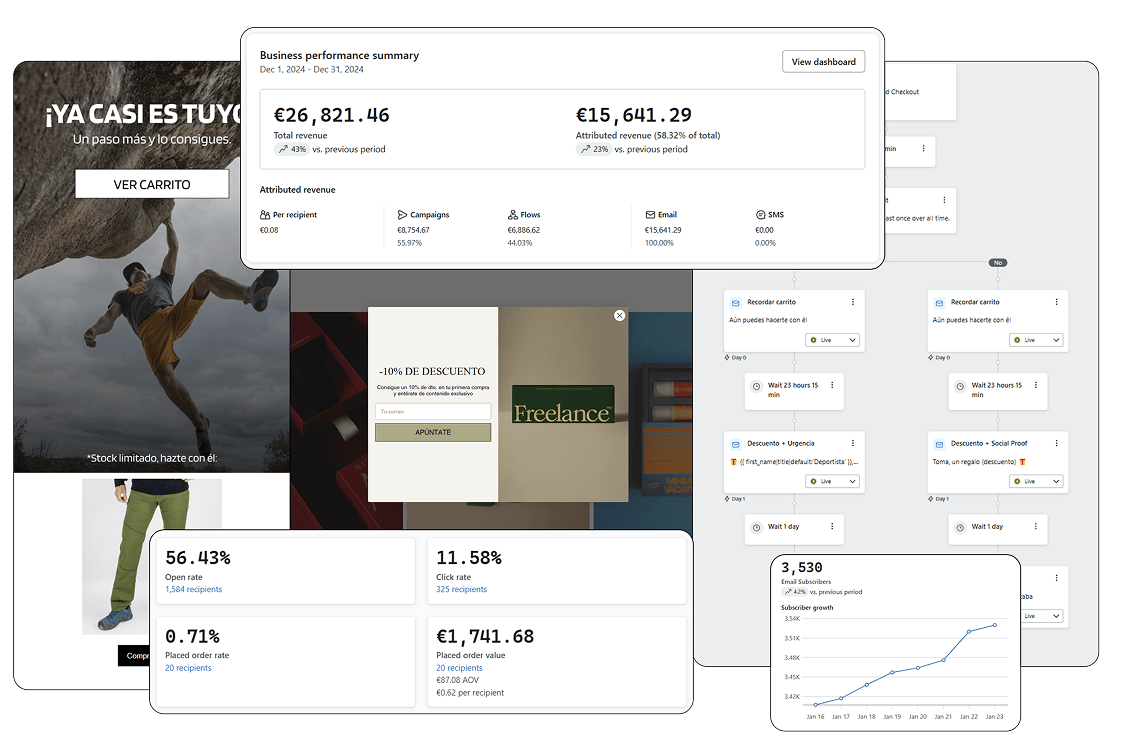
Task: Click the Jan 16 data point on subscriber chart
Action: click(x=816, y=705)
